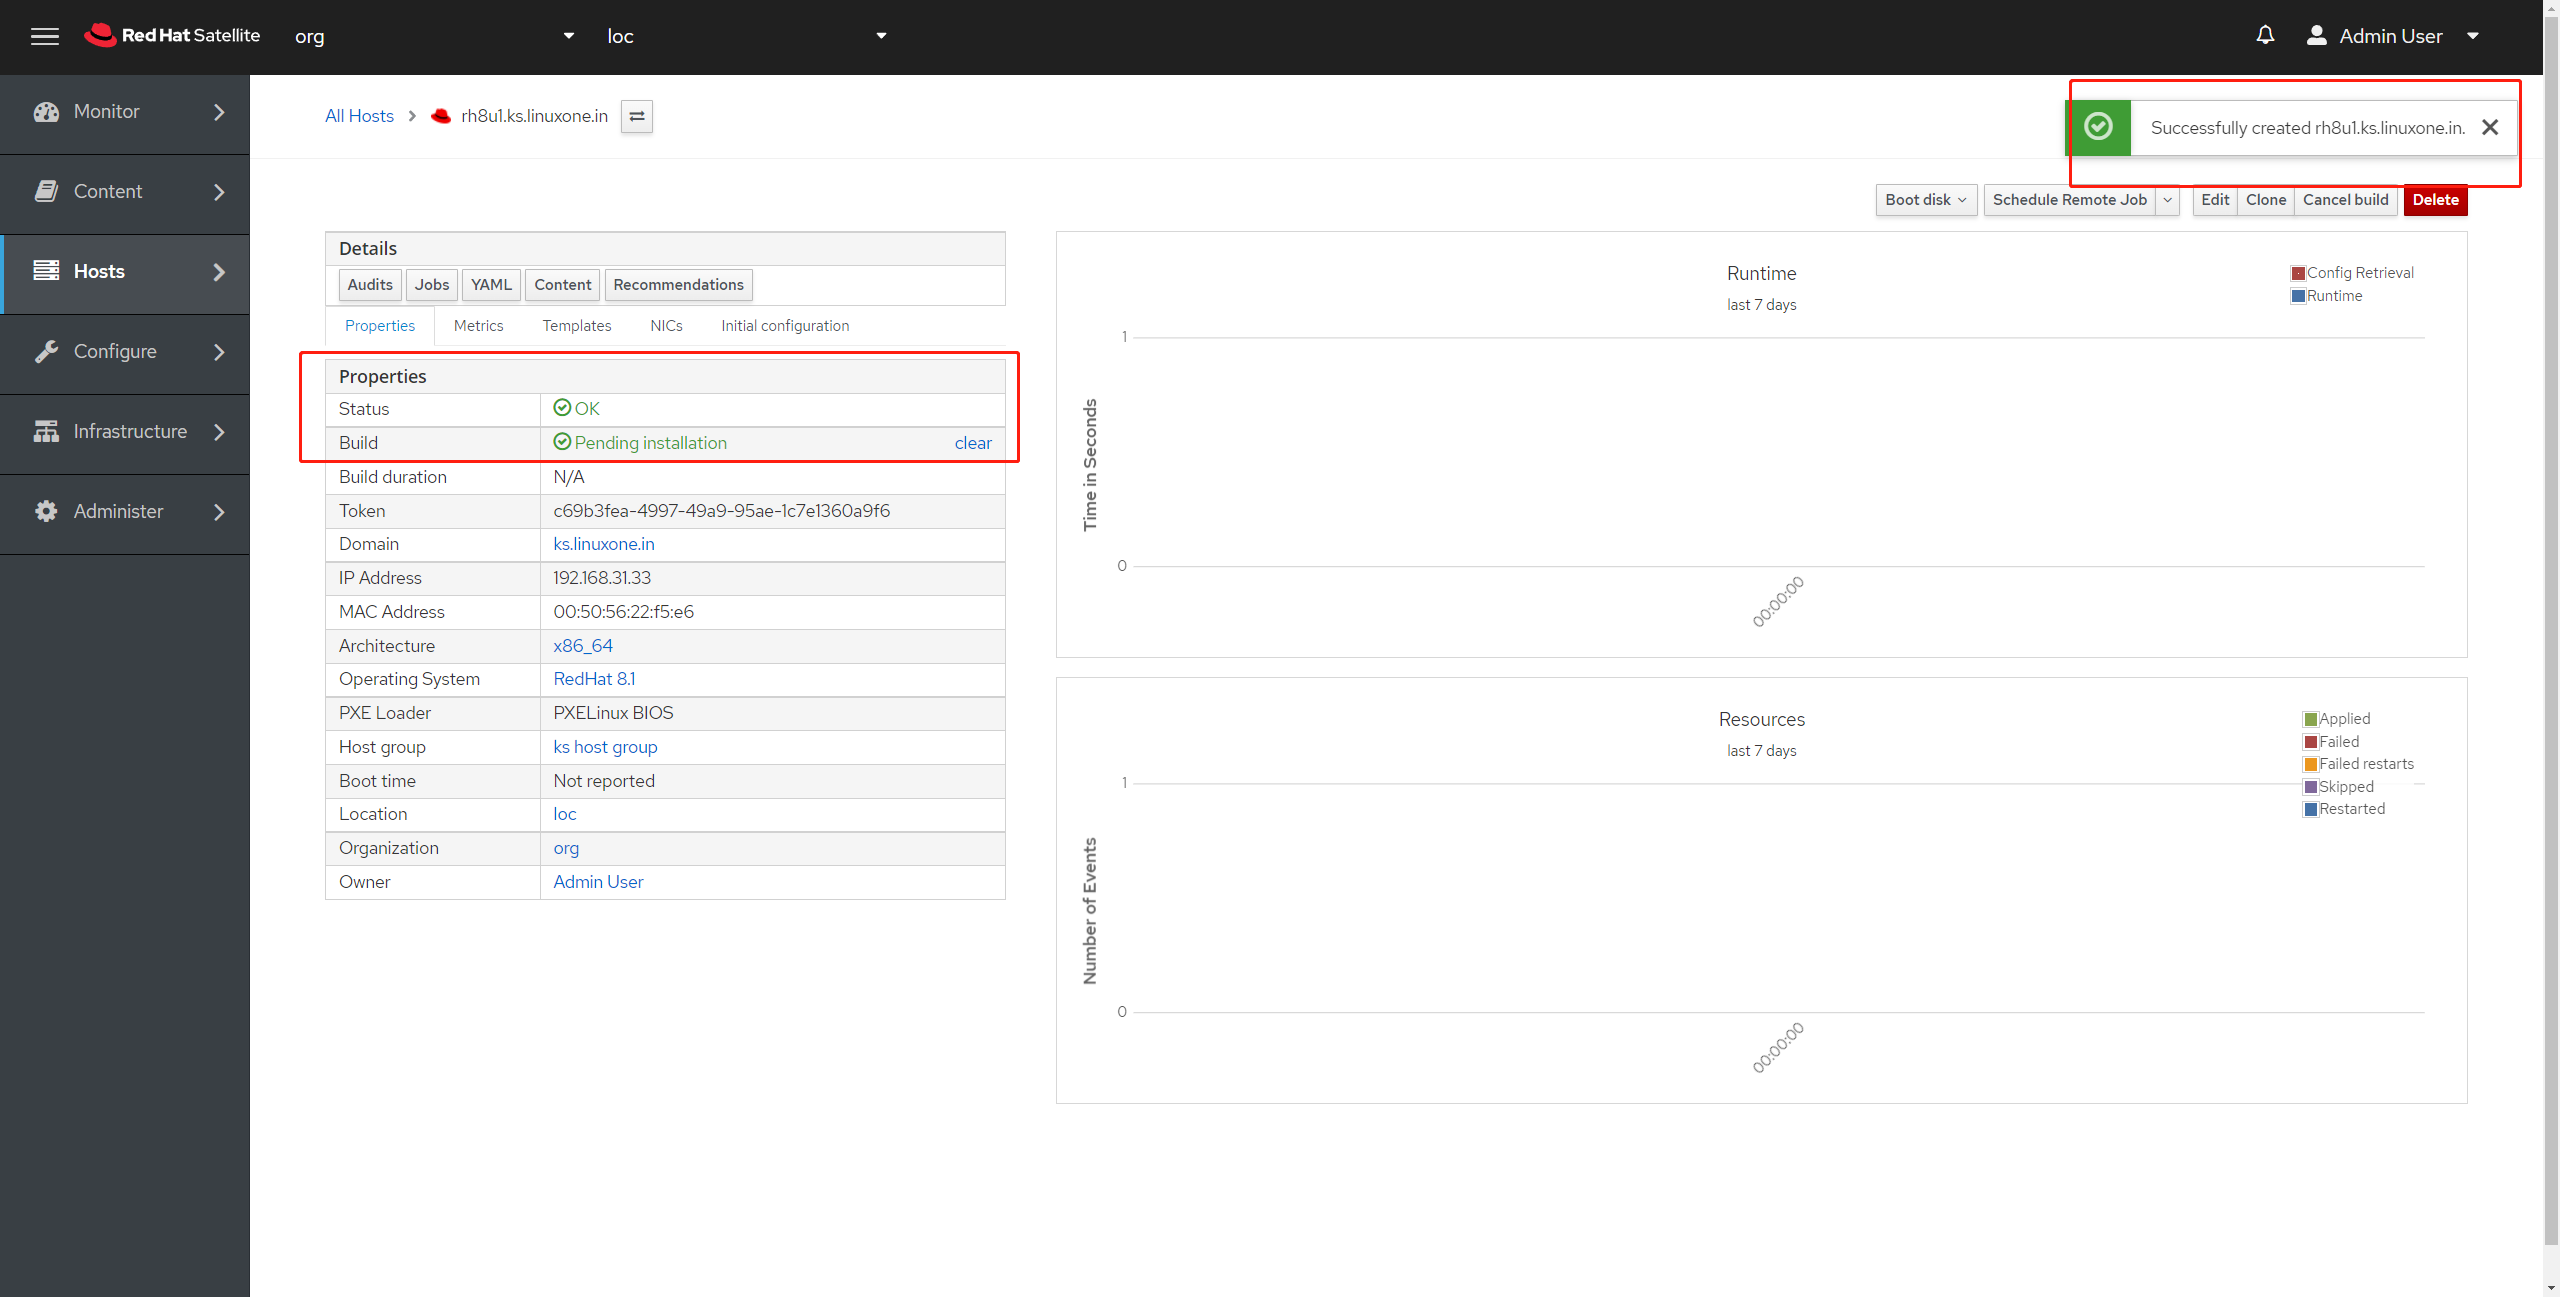The image size is (2560, 1297).
Task: Open the ks host group link
Action: point(605,747)
